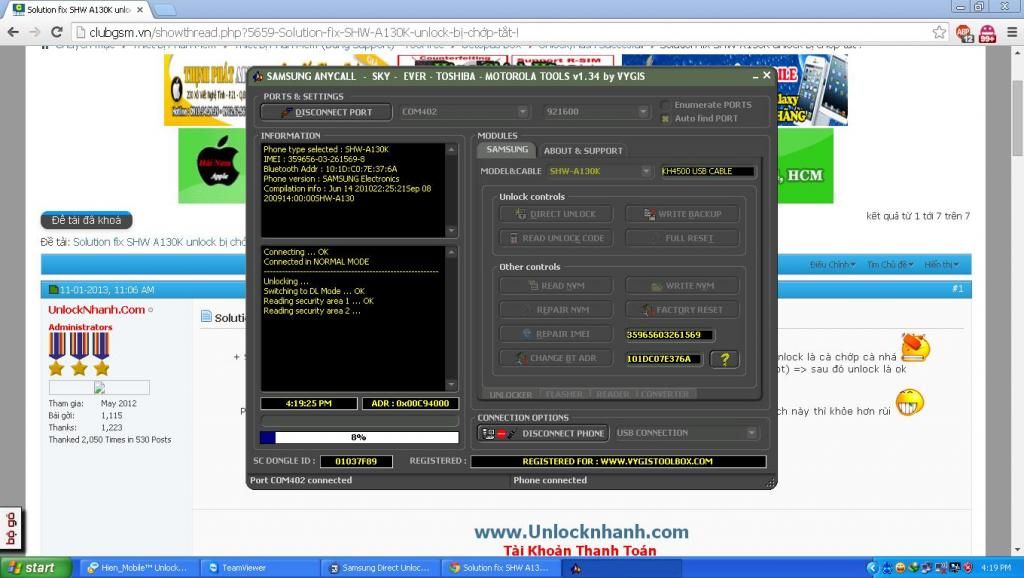Open the Điều Chỉnh dropdown menu

click(x=831, y=265)
